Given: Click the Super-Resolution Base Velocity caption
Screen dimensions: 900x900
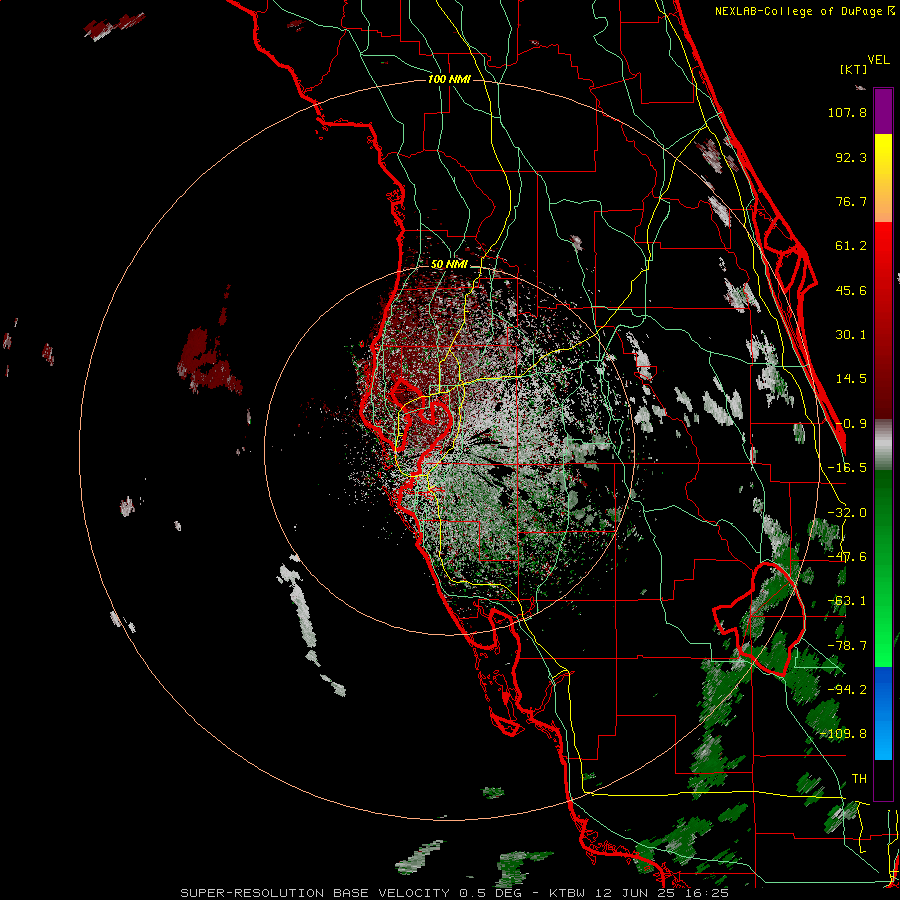Looking at the screenshot, I should click(x=455, y=893).
